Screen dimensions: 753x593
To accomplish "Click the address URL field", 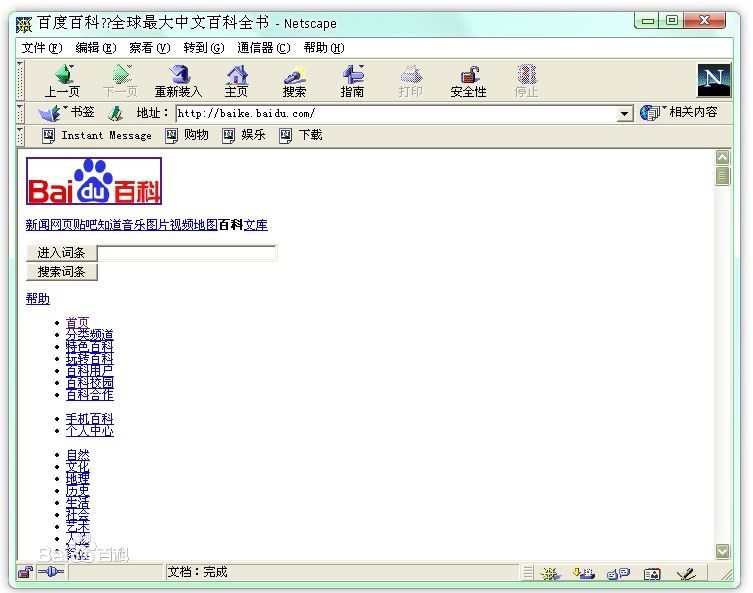I will (x=396, y=114).
